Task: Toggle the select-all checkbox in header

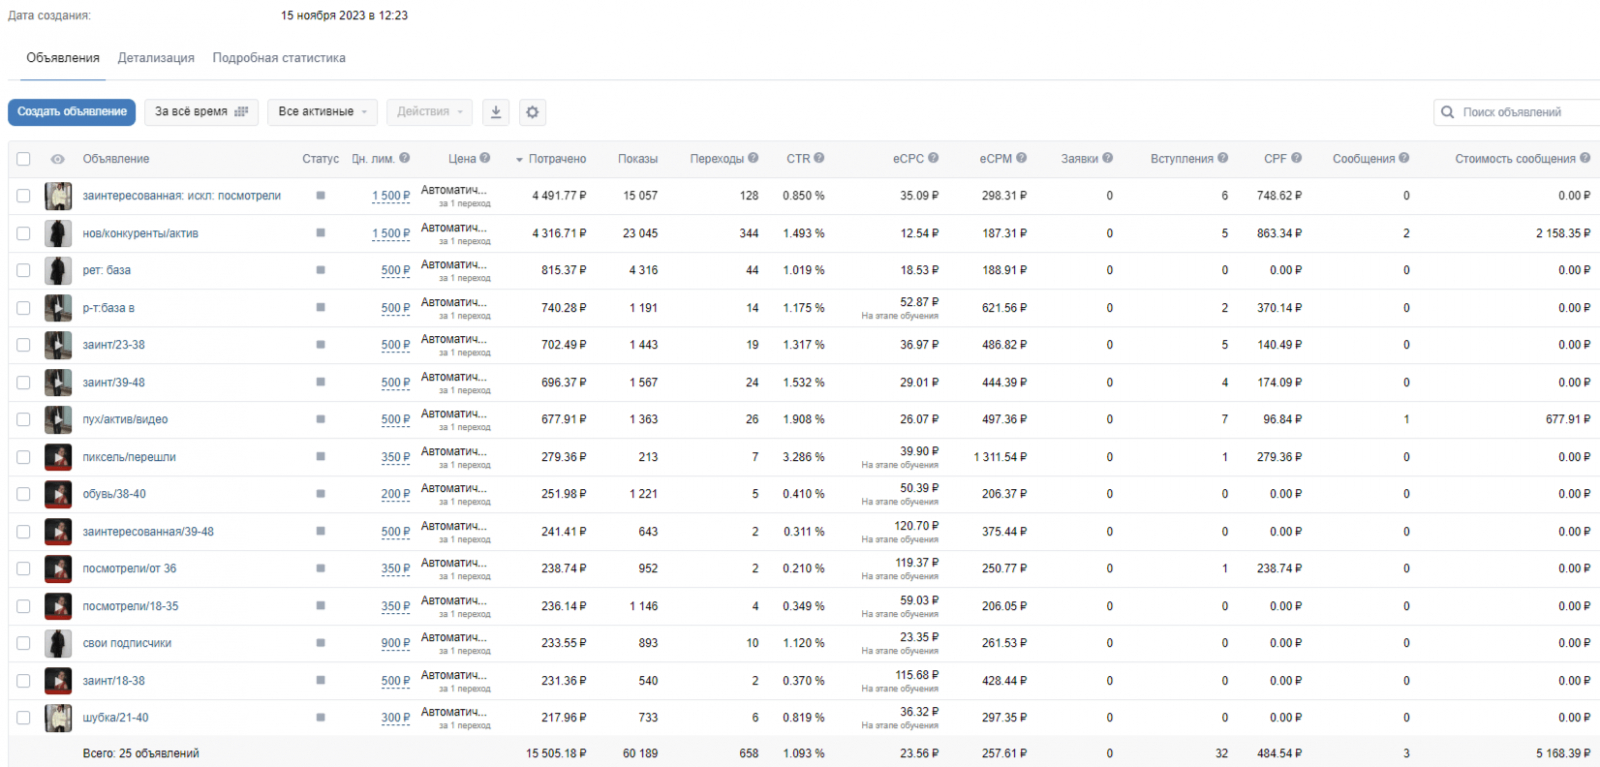Action: pyautogui.click(x=23, y=159)
